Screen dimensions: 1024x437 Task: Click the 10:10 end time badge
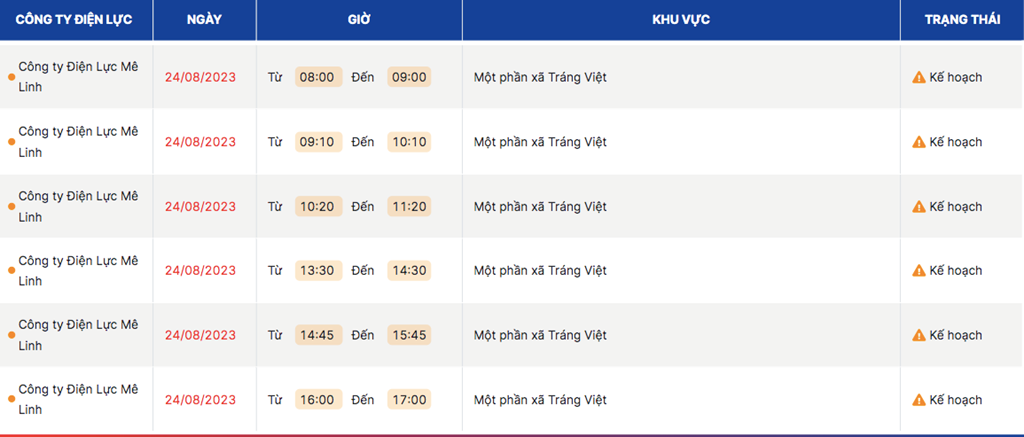point(409,142)
